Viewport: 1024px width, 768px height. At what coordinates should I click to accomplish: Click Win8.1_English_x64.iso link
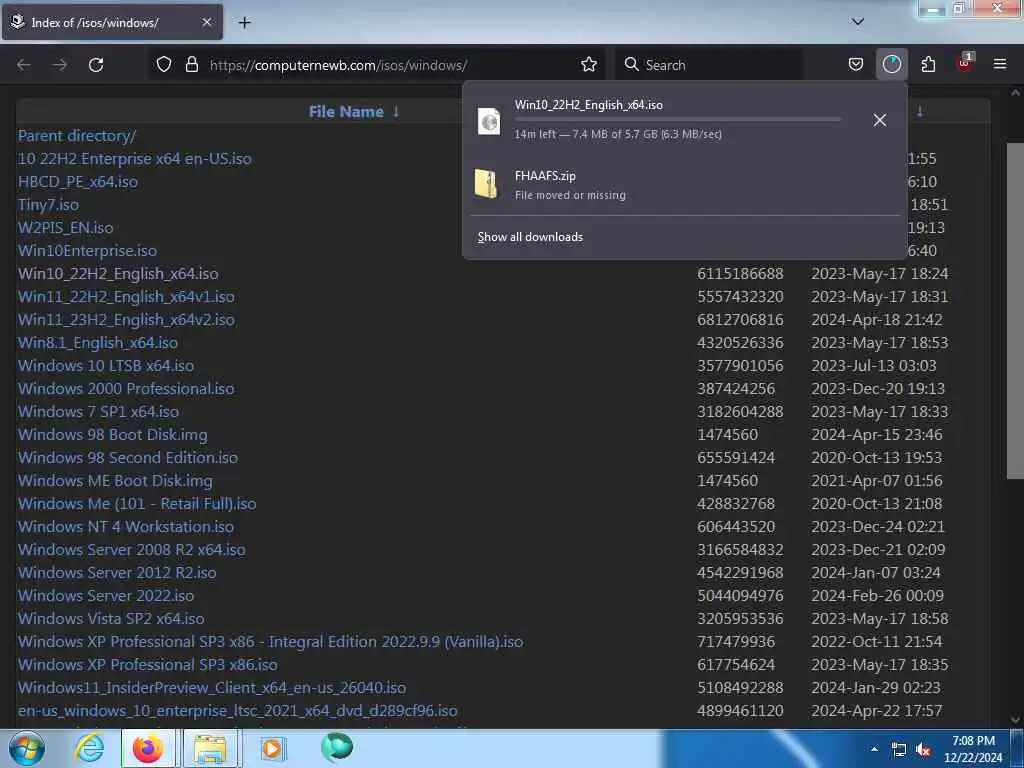(x=98, y=342)
